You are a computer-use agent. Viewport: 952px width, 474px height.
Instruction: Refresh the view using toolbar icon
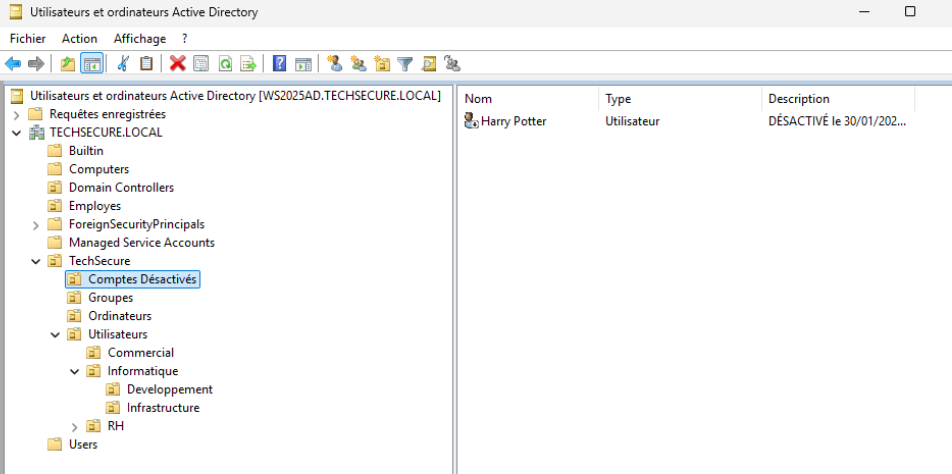pyautogui.click(x=225, y=64)
